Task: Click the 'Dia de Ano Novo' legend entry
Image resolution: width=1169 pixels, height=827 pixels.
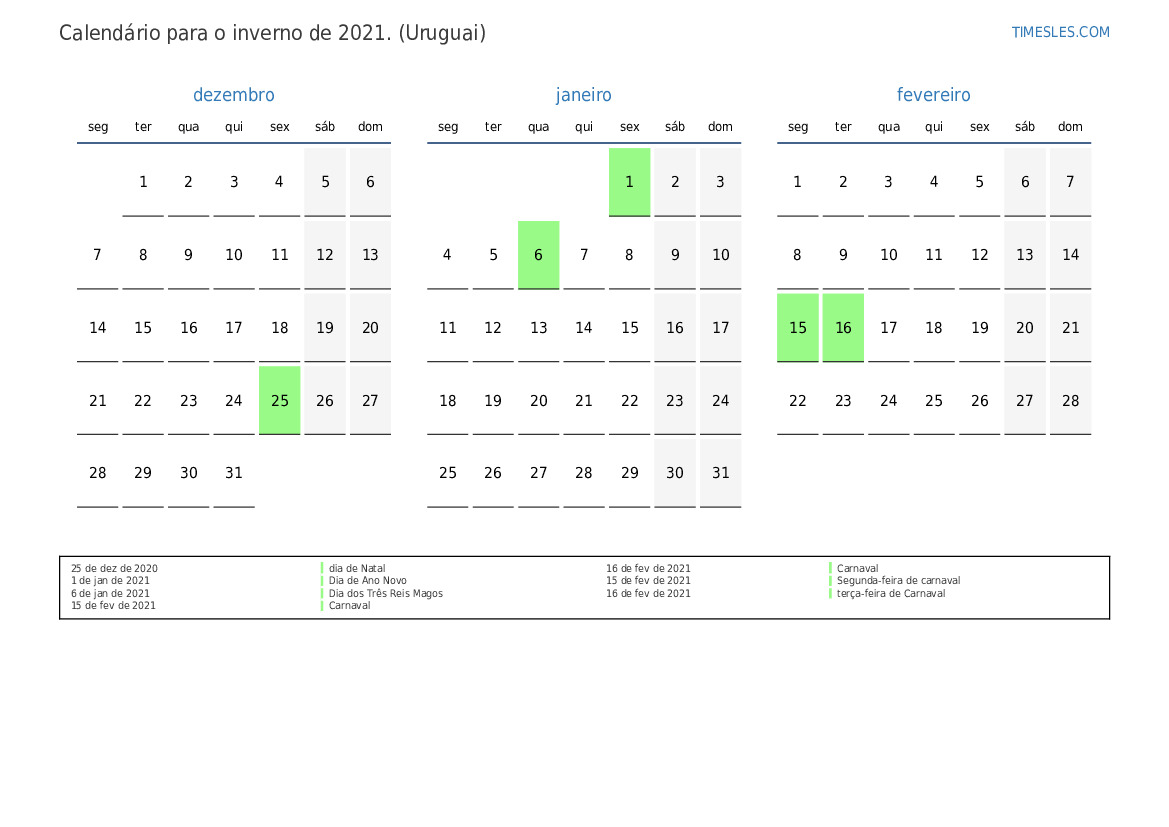Action: tap(368, 580)
